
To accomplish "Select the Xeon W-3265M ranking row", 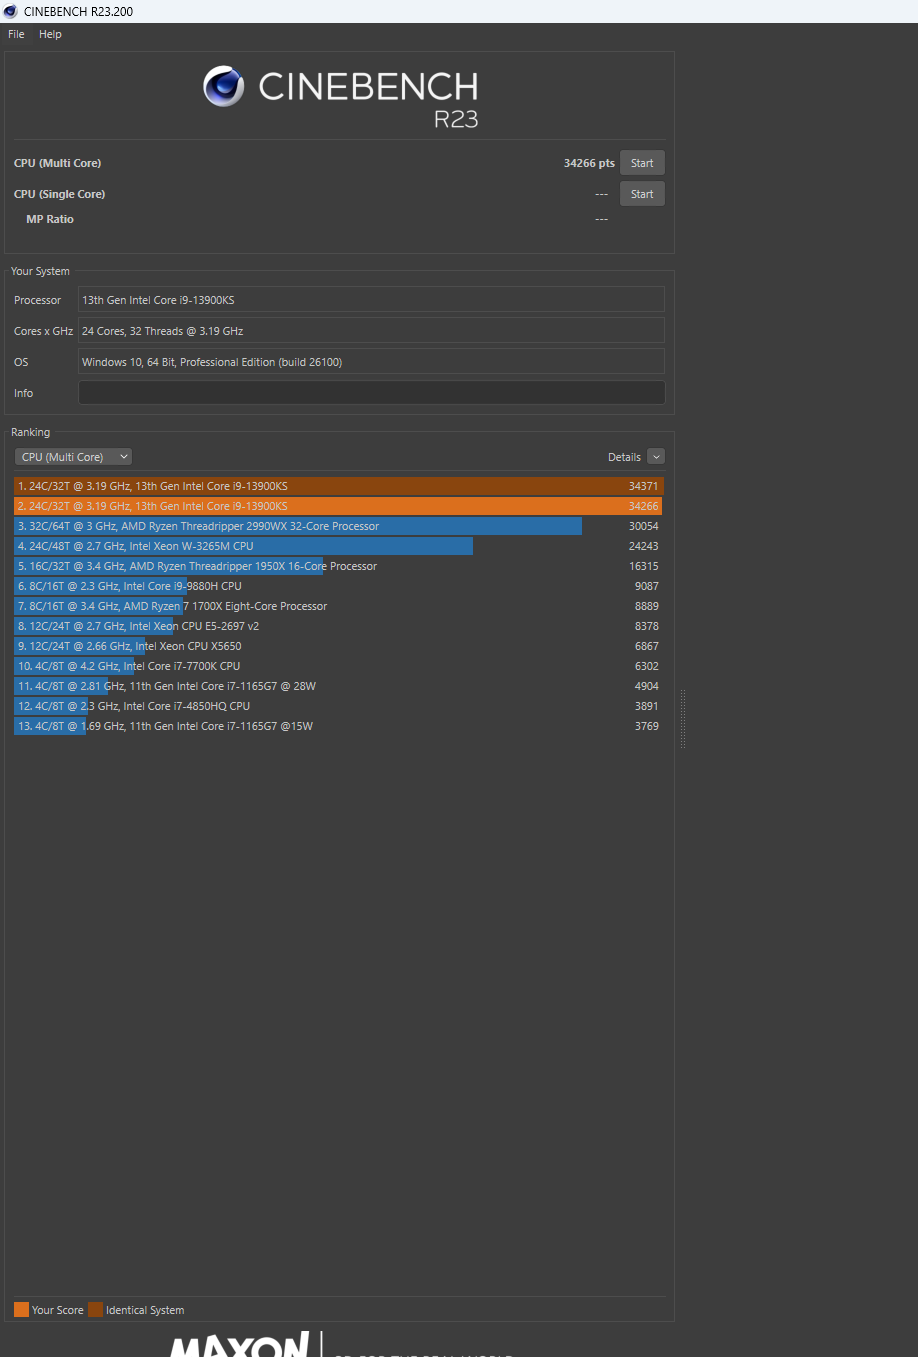I will 339,546.
